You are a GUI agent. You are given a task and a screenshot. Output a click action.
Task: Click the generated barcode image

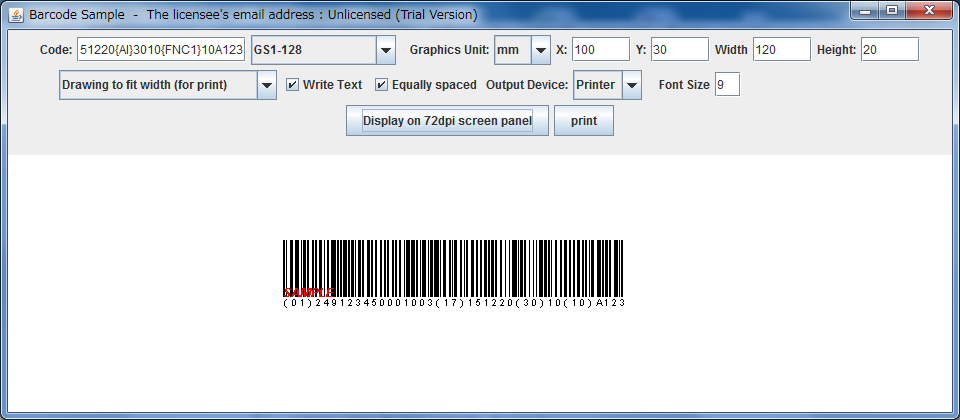(x=453, y=268)
